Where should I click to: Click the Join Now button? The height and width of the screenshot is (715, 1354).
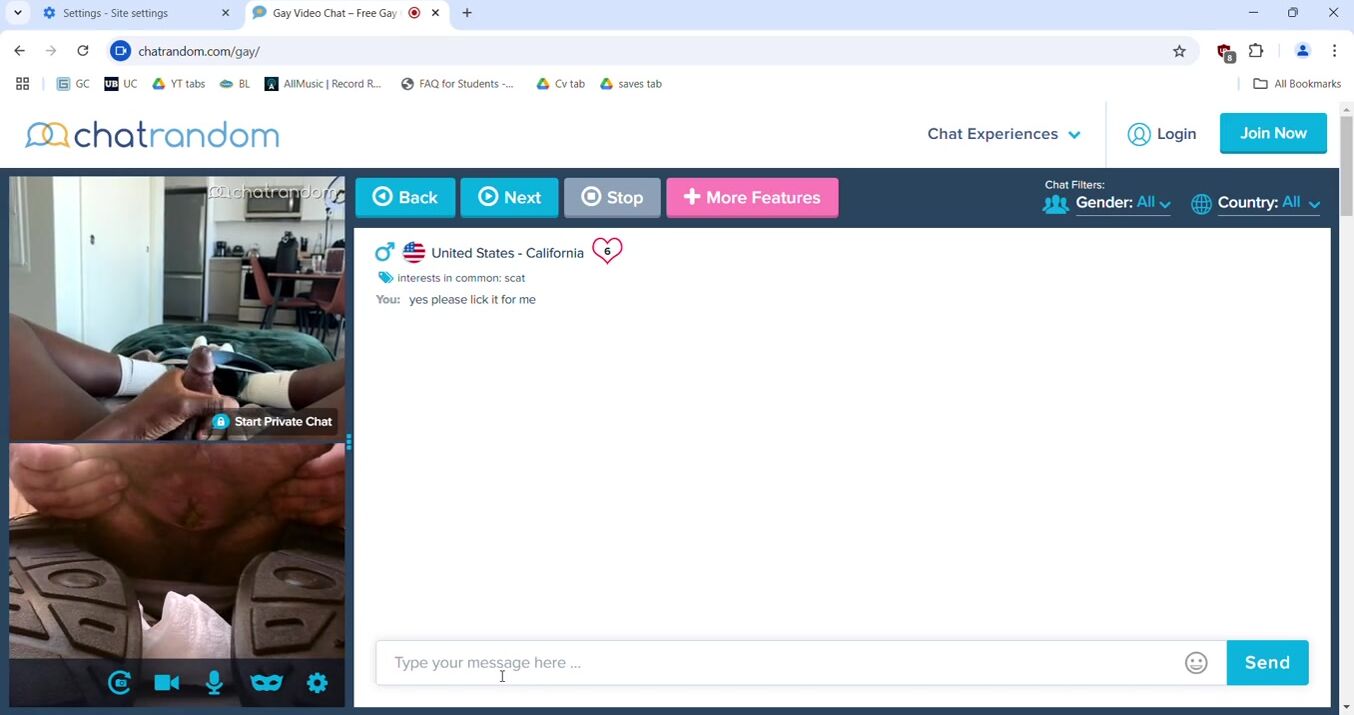click(x=1273, y=133)
